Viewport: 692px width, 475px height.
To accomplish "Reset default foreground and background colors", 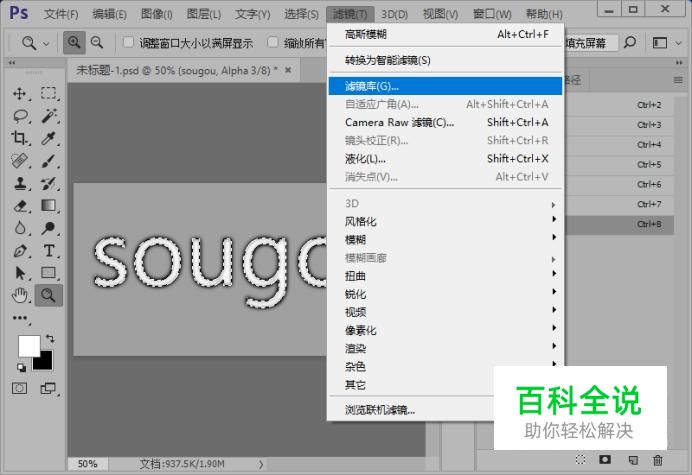I will click(21, 367).
